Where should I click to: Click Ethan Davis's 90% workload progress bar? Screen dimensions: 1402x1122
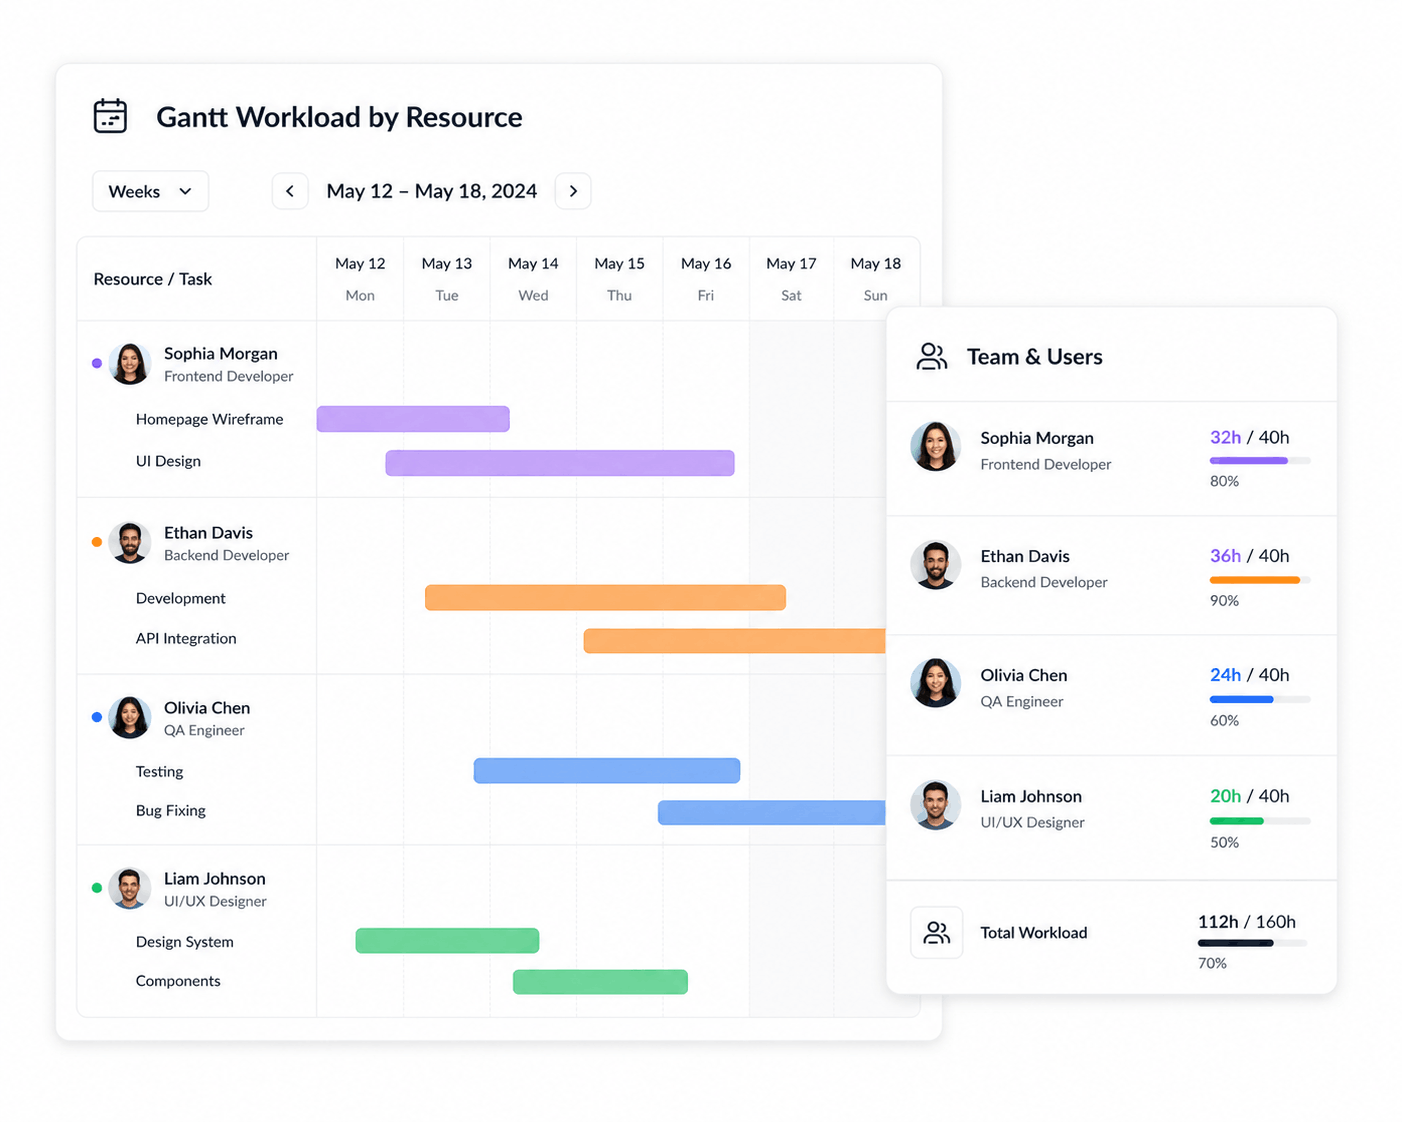1260,580
